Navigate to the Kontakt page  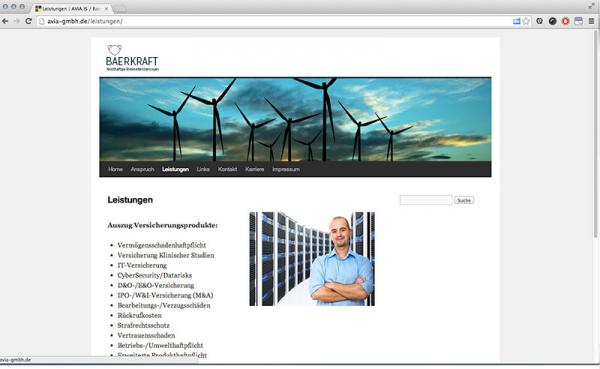[x=227, y=169]
